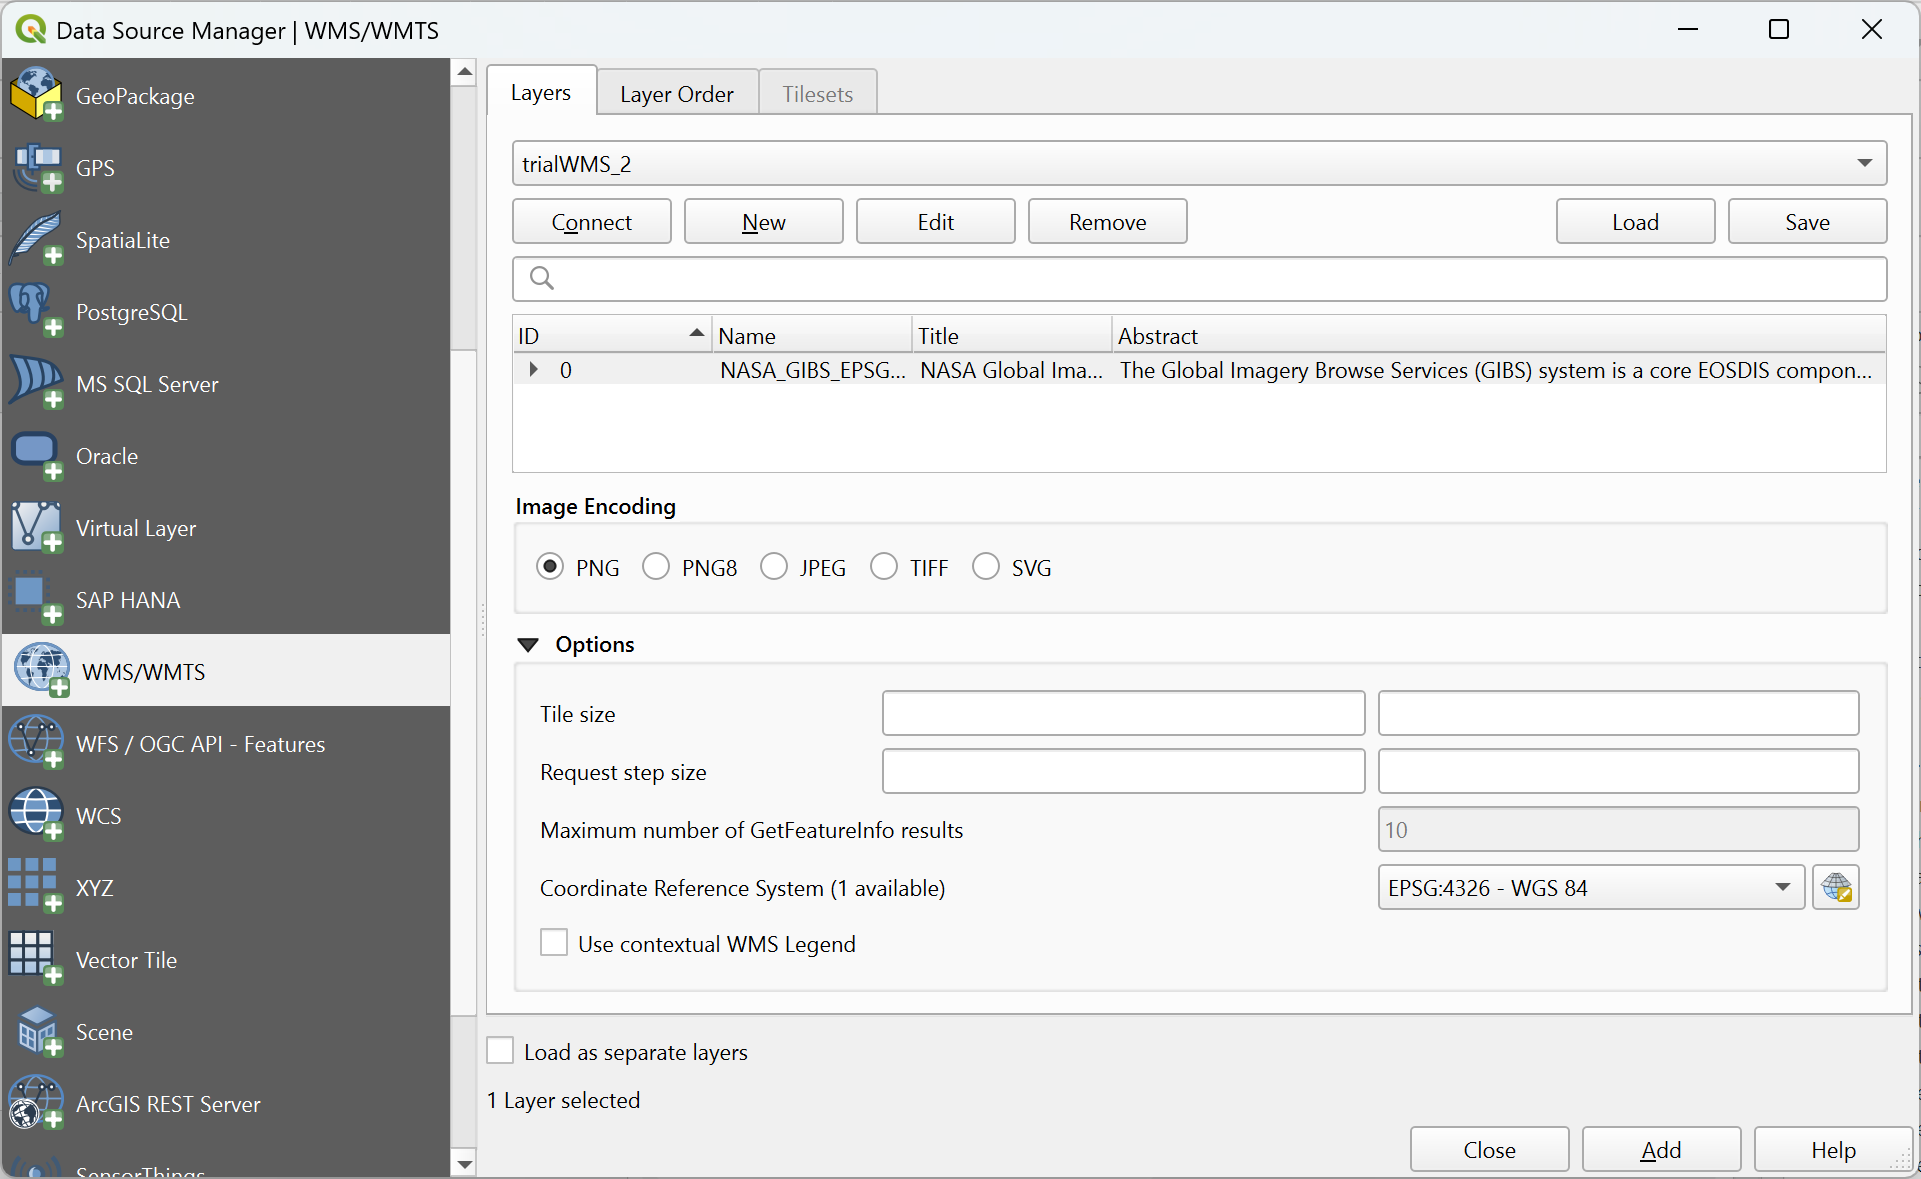
Task: Switch to the Layer Order tab
Action: coord(677,94)
